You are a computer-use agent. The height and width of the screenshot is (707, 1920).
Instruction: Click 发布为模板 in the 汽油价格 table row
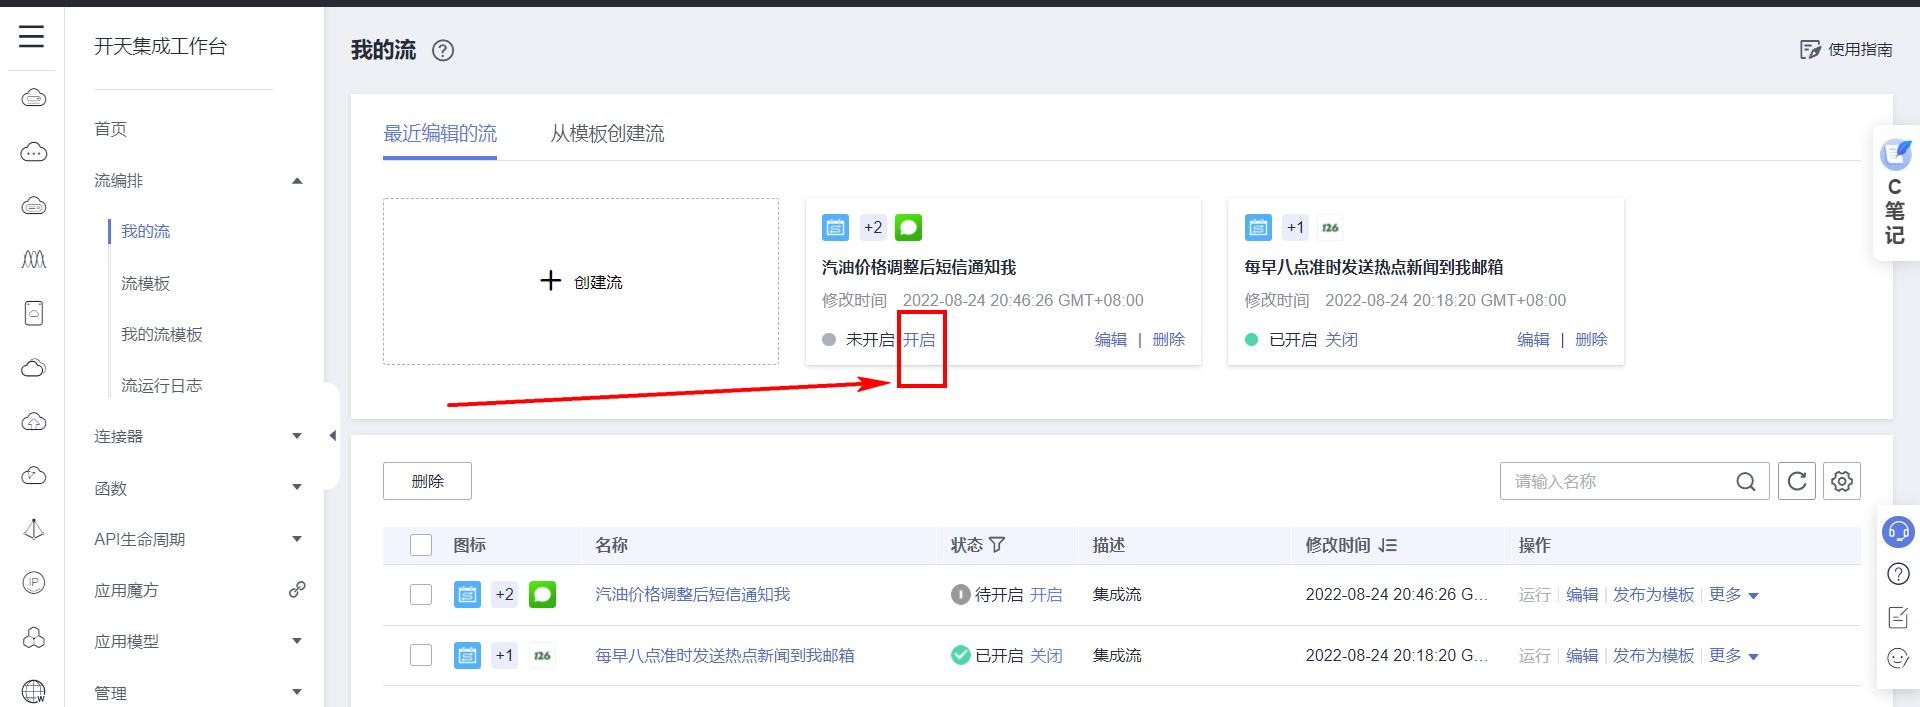1654,594
